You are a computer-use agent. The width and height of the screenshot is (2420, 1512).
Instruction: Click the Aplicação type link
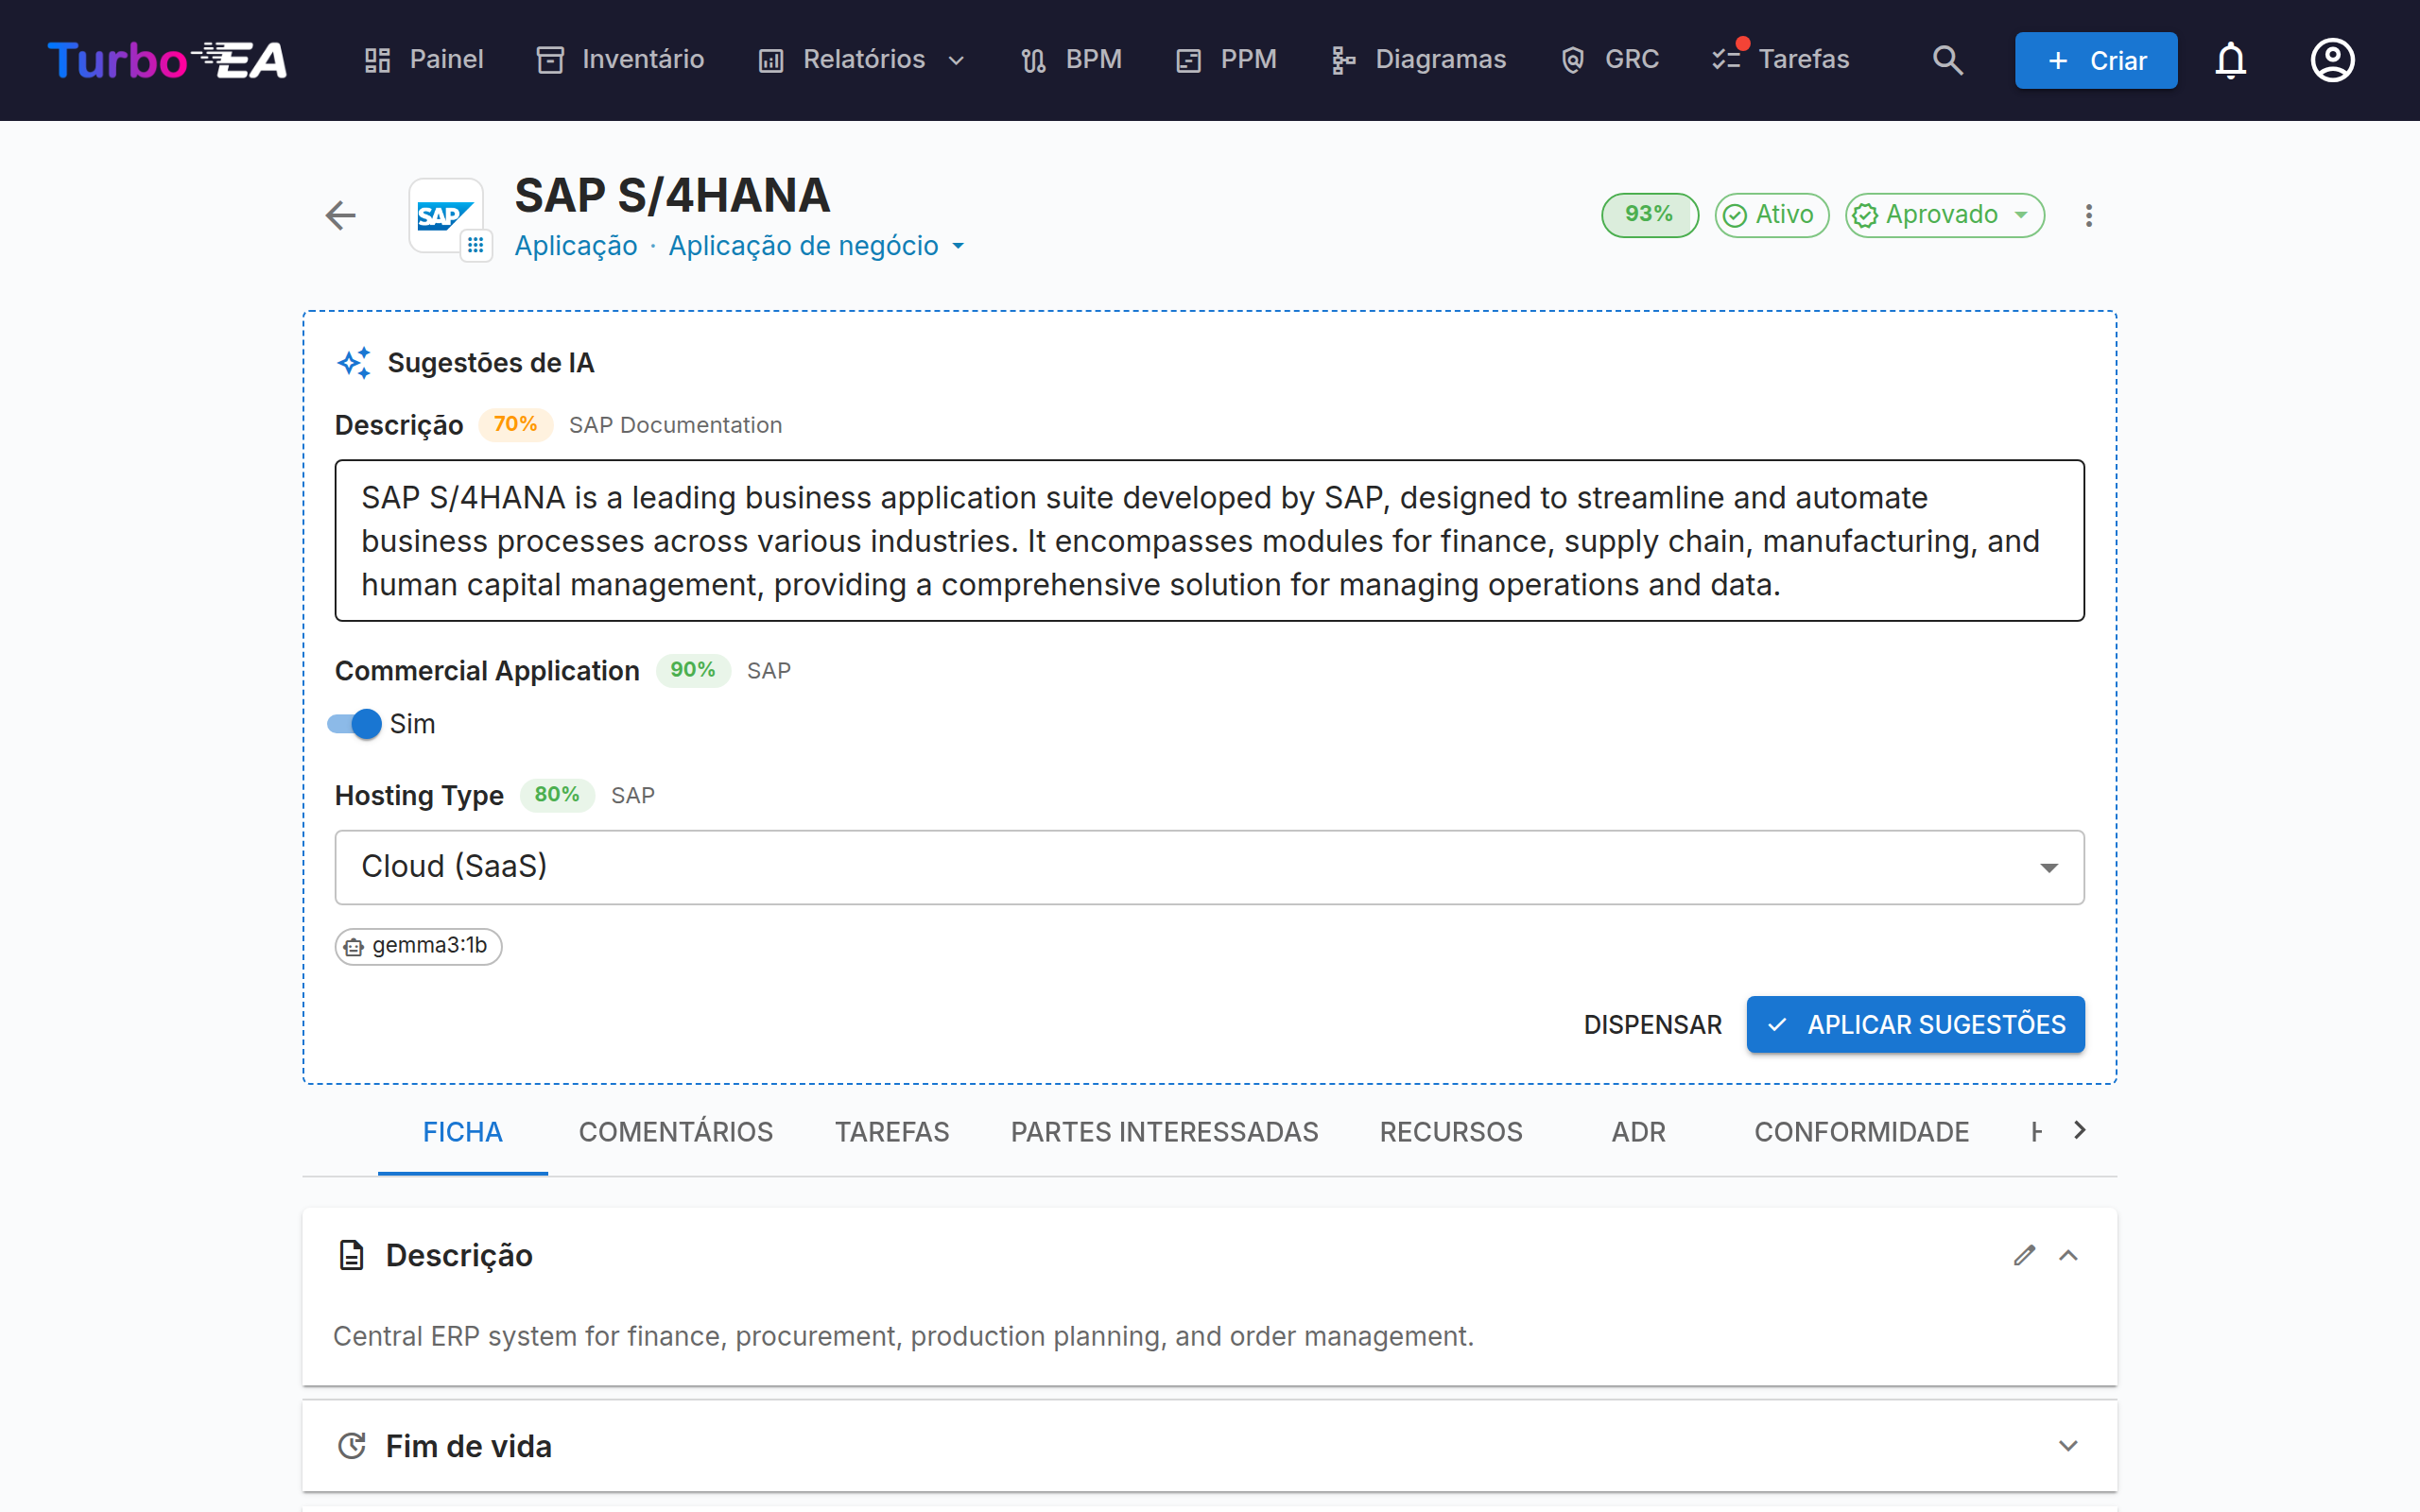coord(576,246)
